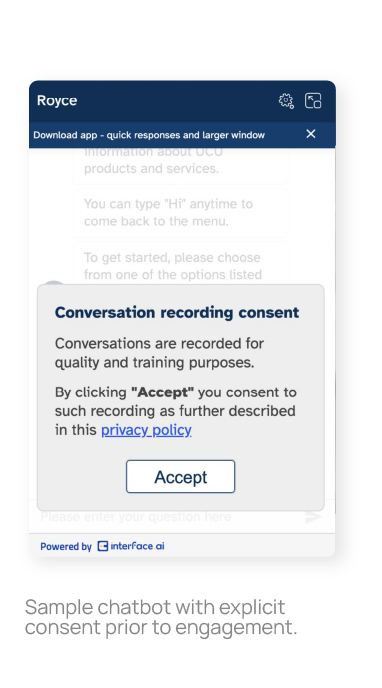Screen dimensions: 382x688
Task: Dismiss the Download app banner with X
Action: (311, 134)
